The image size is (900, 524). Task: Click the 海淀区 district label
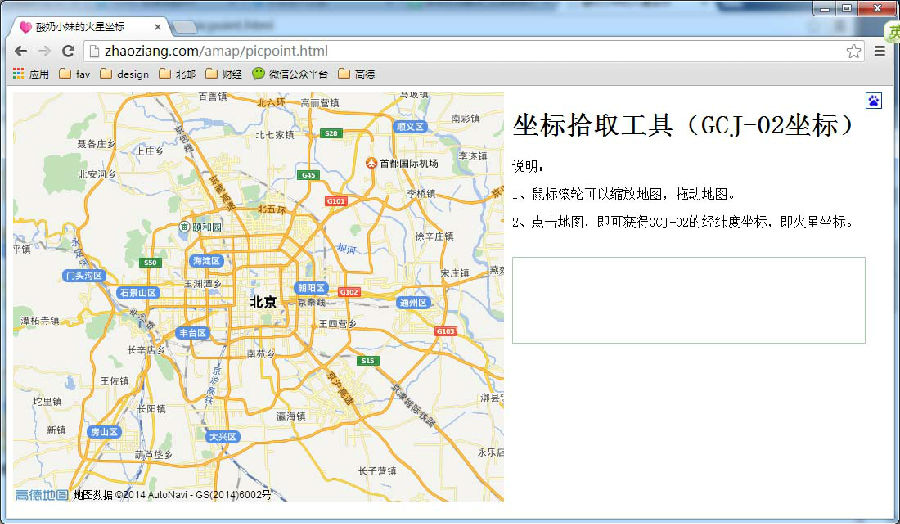click(206, 261)
